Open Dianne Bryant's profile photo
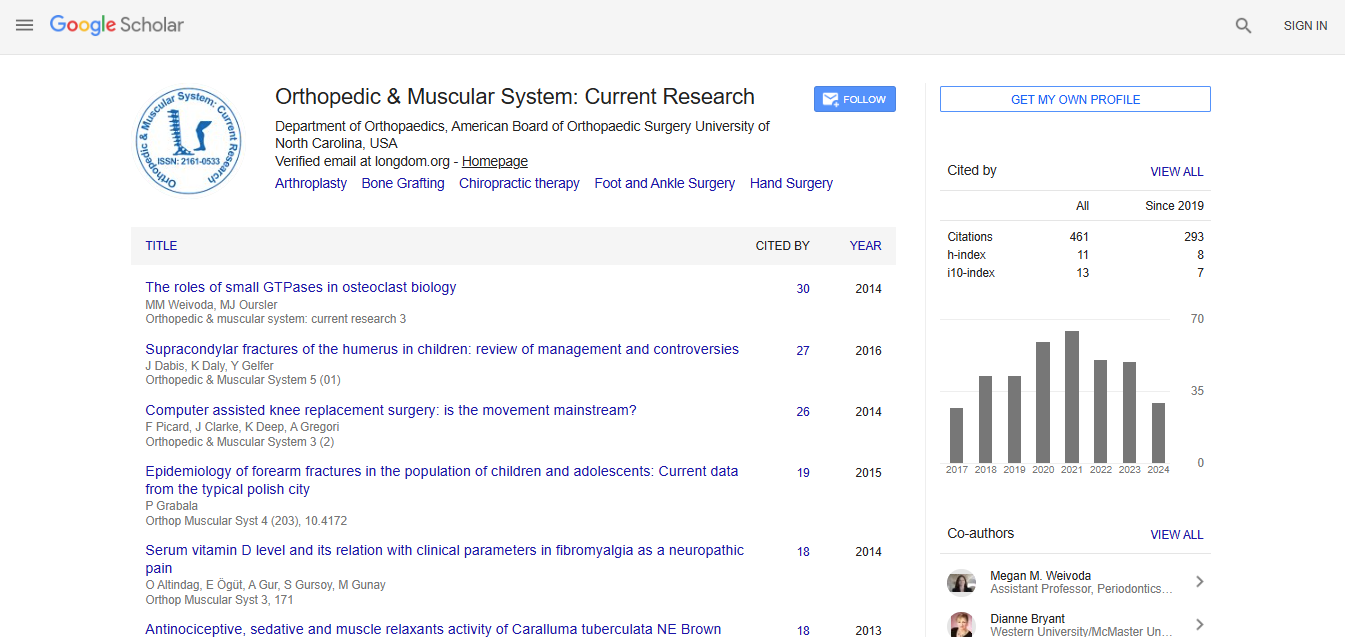Image resolution: width=1345 pixels, height=637 pixels. [x=961, y=624]
